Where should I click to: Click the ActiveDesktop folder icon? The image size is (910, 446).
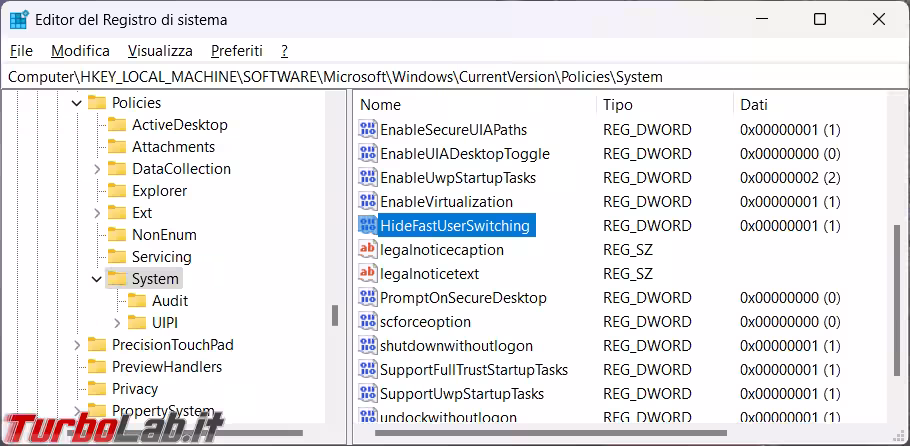click(x=117, y=125)
